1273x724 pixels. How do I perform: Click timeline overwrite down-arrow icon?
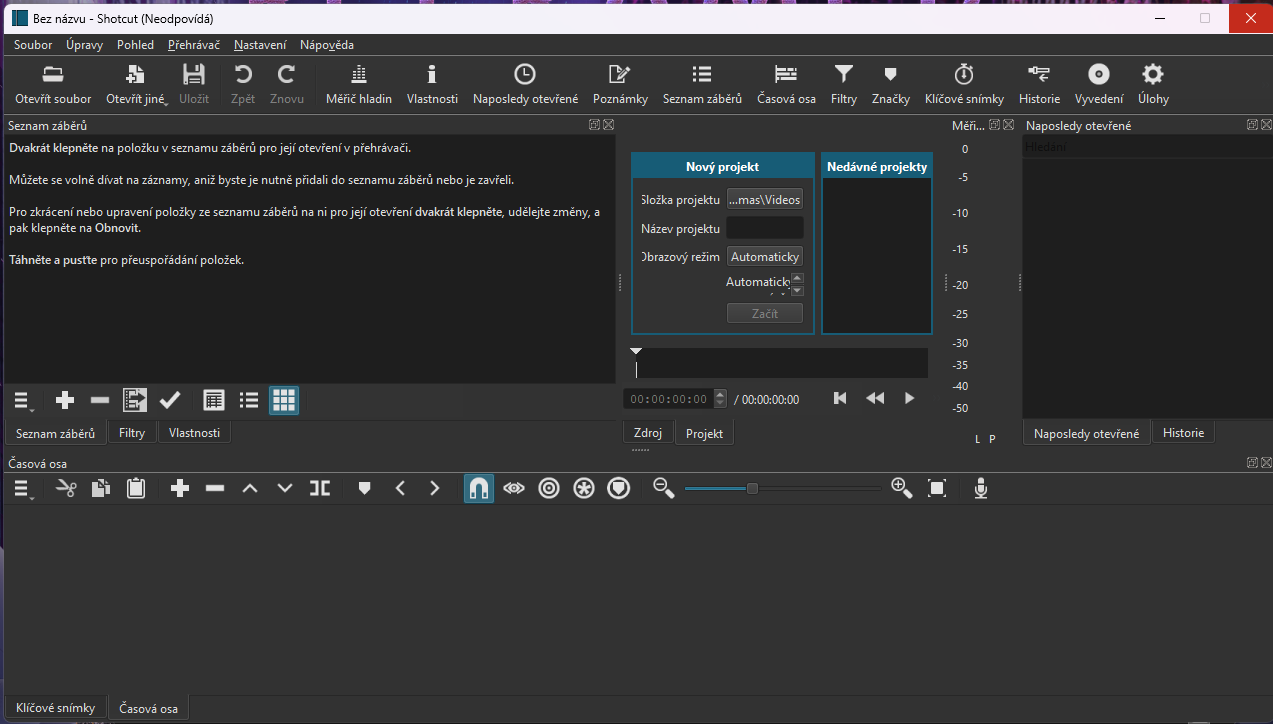tap(285, 488)
